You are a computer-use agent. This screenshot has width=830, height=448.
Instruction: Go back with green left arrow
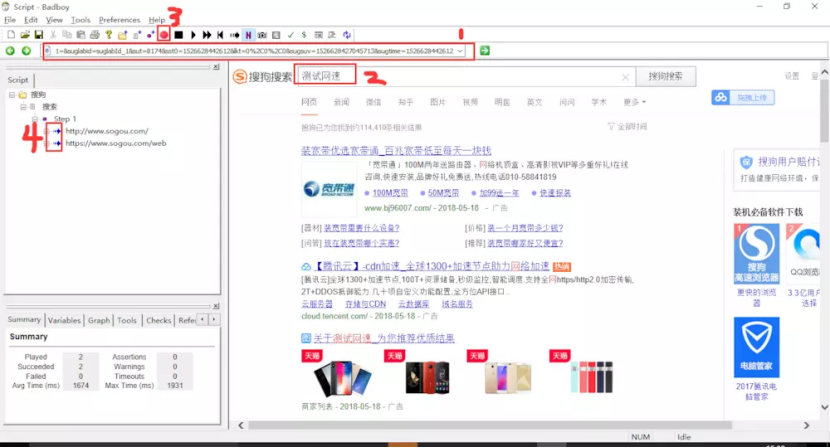pos(10,51)
